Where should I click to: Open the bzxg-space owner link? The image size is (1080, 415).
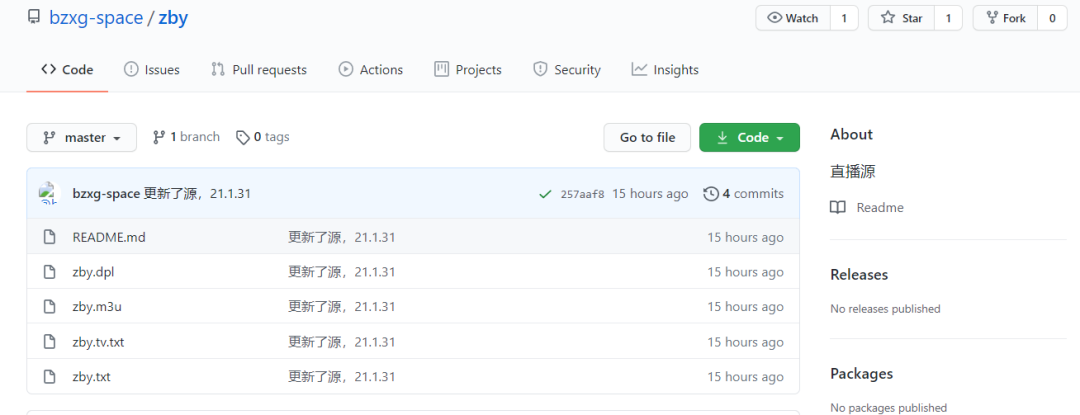96,18
